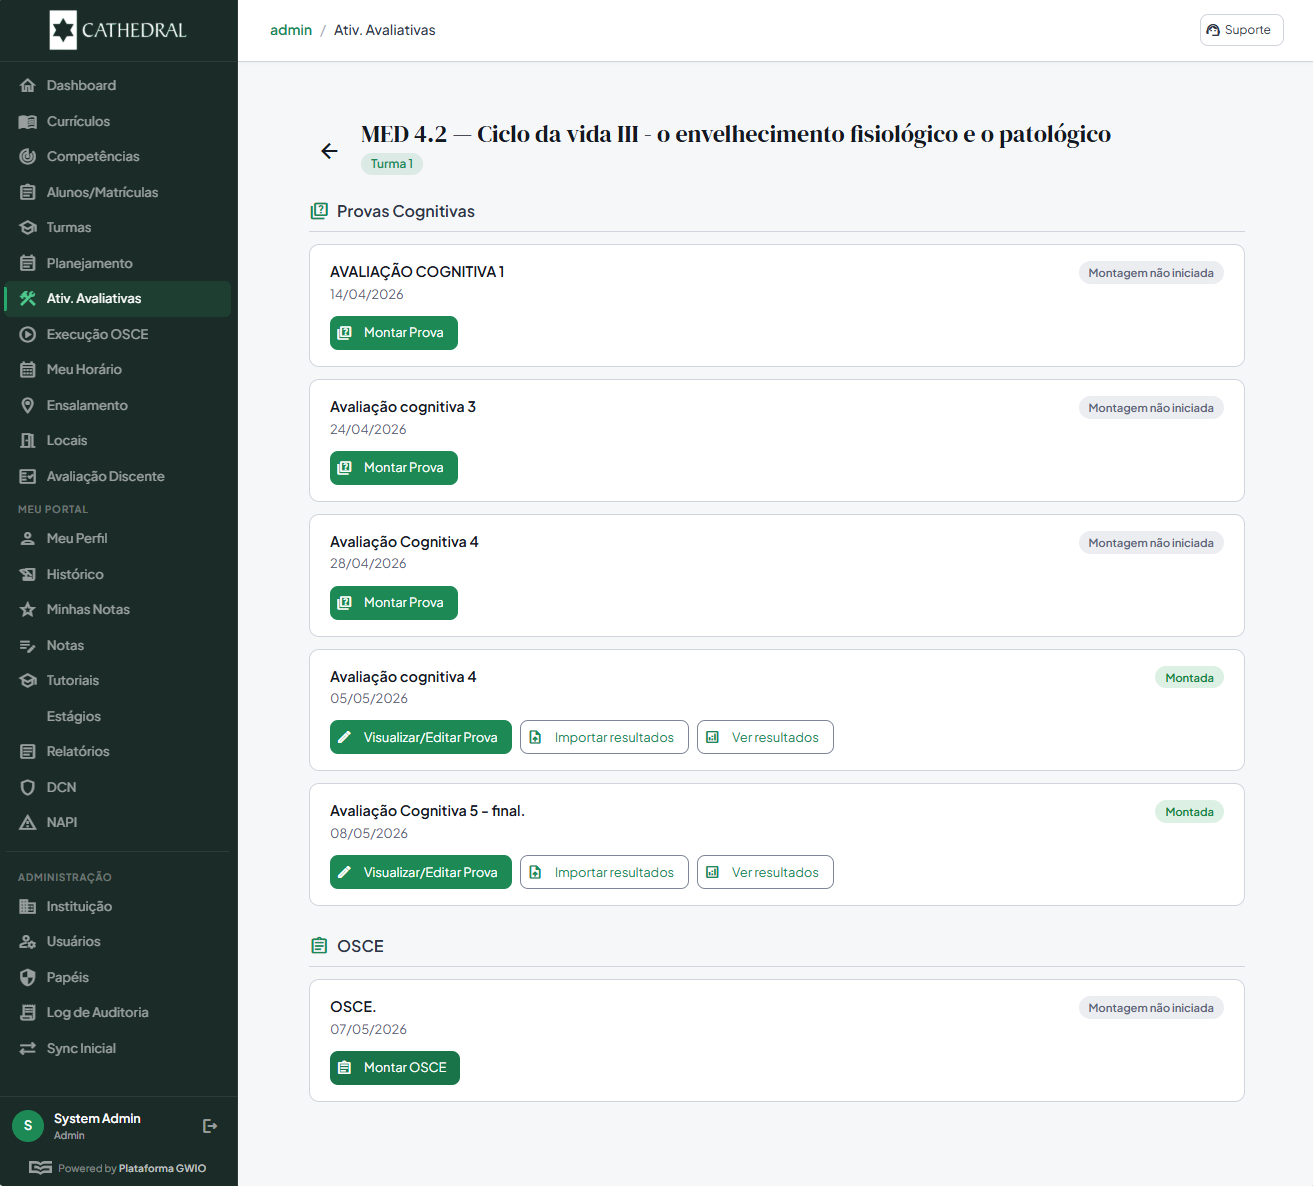Click the Cathedral logo
Screen dimensions: 1313x1186
pos(119,30)
